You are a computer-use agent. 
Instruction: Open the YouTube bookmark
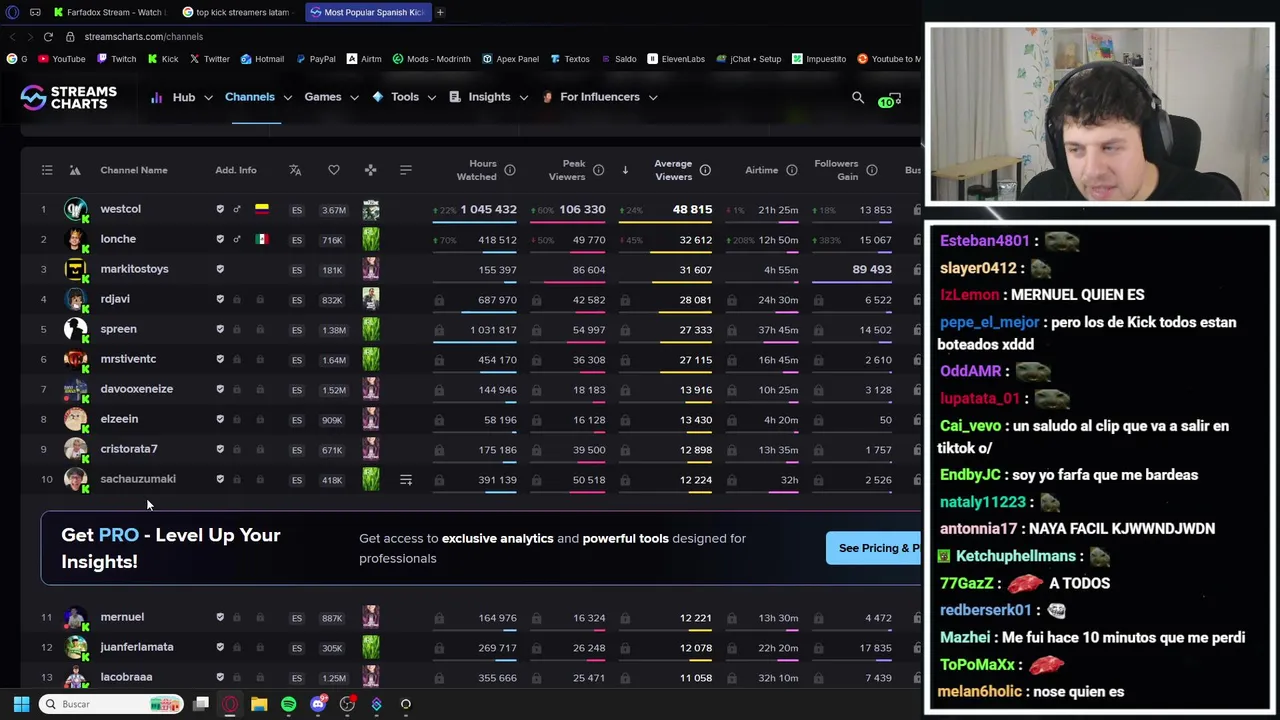(x=62, y=59)
